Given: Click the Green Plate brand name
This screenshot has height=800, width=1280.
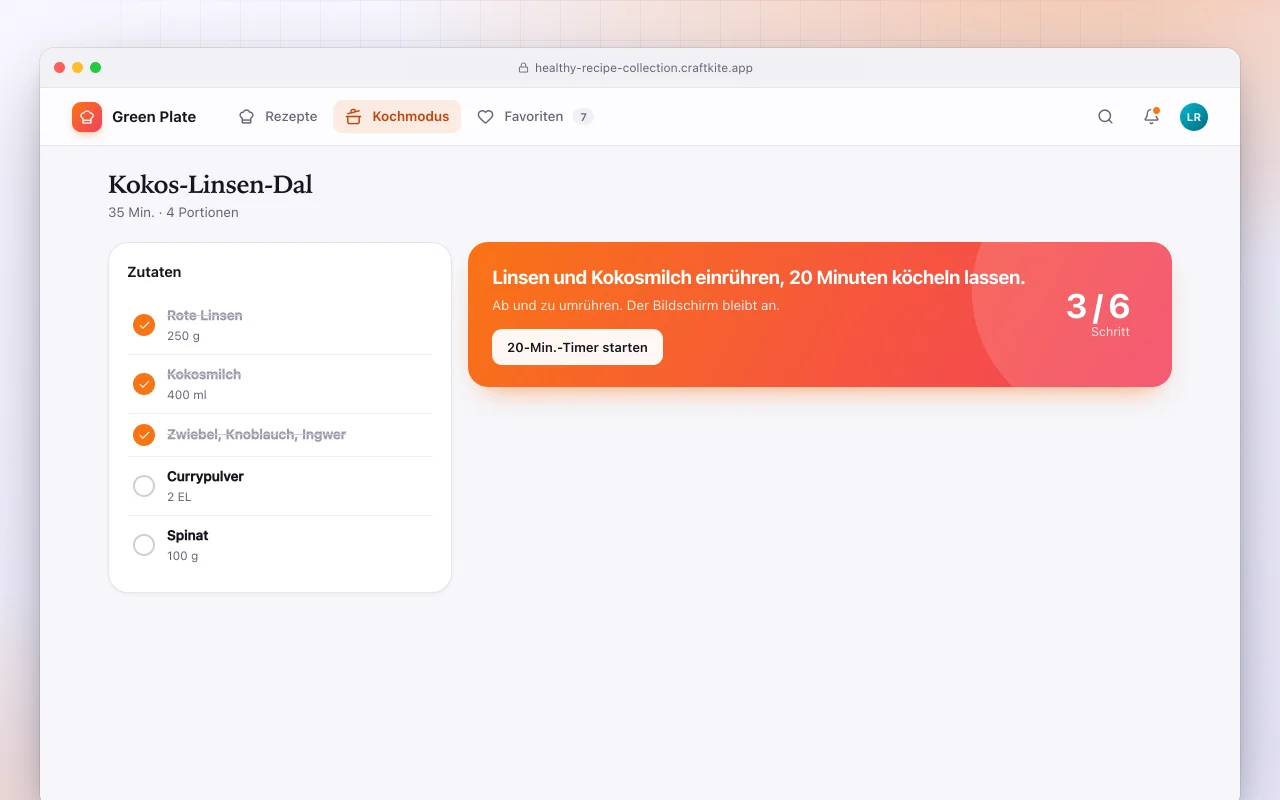Looking at the screenshot, I should (x=154, y=117).
